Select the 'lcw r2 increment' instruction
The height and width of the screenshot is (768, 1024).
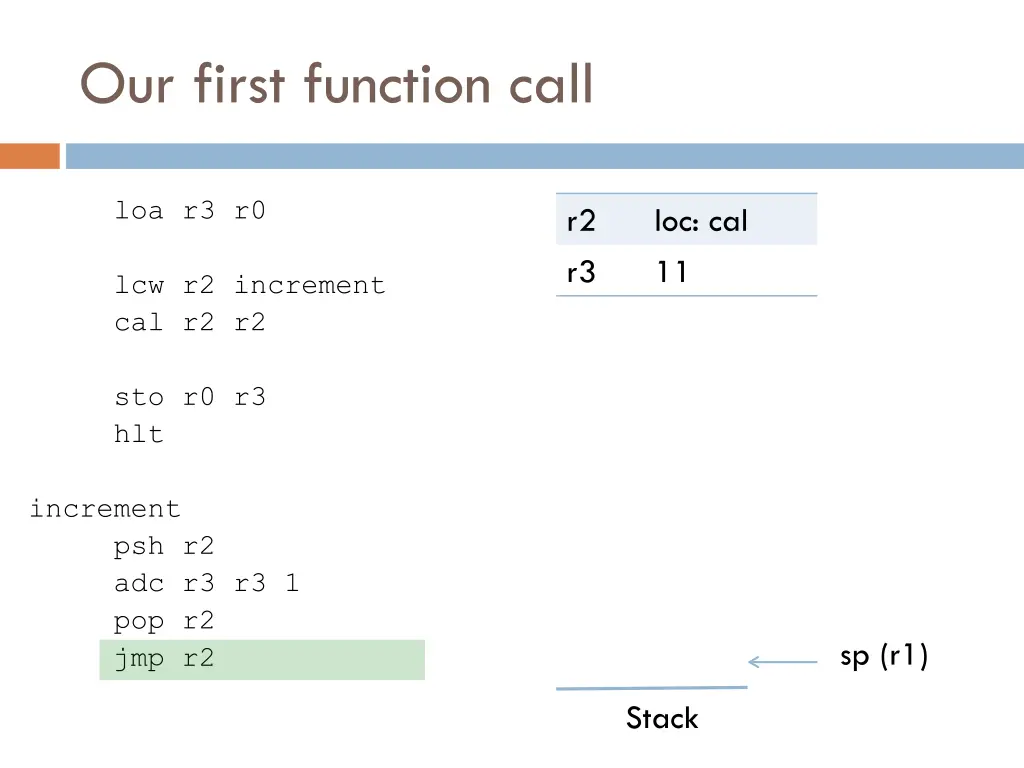pyautogui.click(x=250, y=285)
